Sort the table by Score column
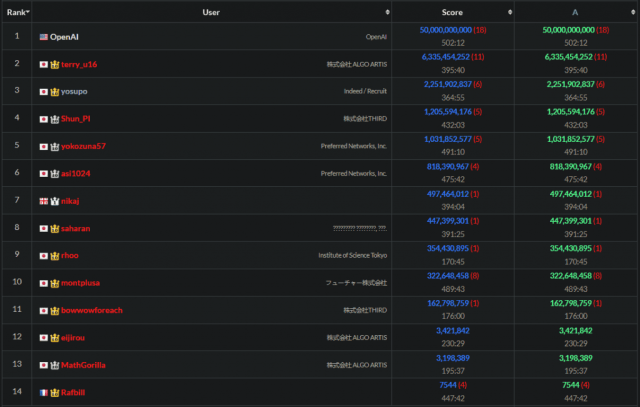Viewport: 640px width, 407px height. coord(453,12)
